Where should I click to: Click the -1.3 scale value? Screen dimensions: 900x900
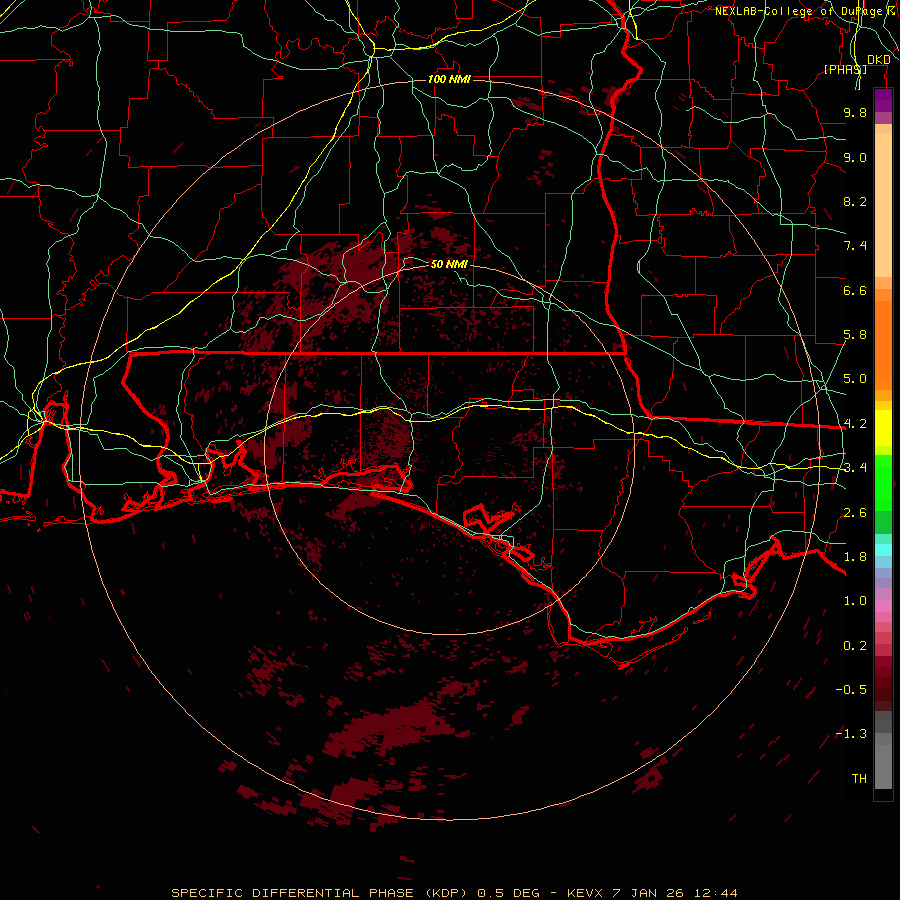[851, 734]
